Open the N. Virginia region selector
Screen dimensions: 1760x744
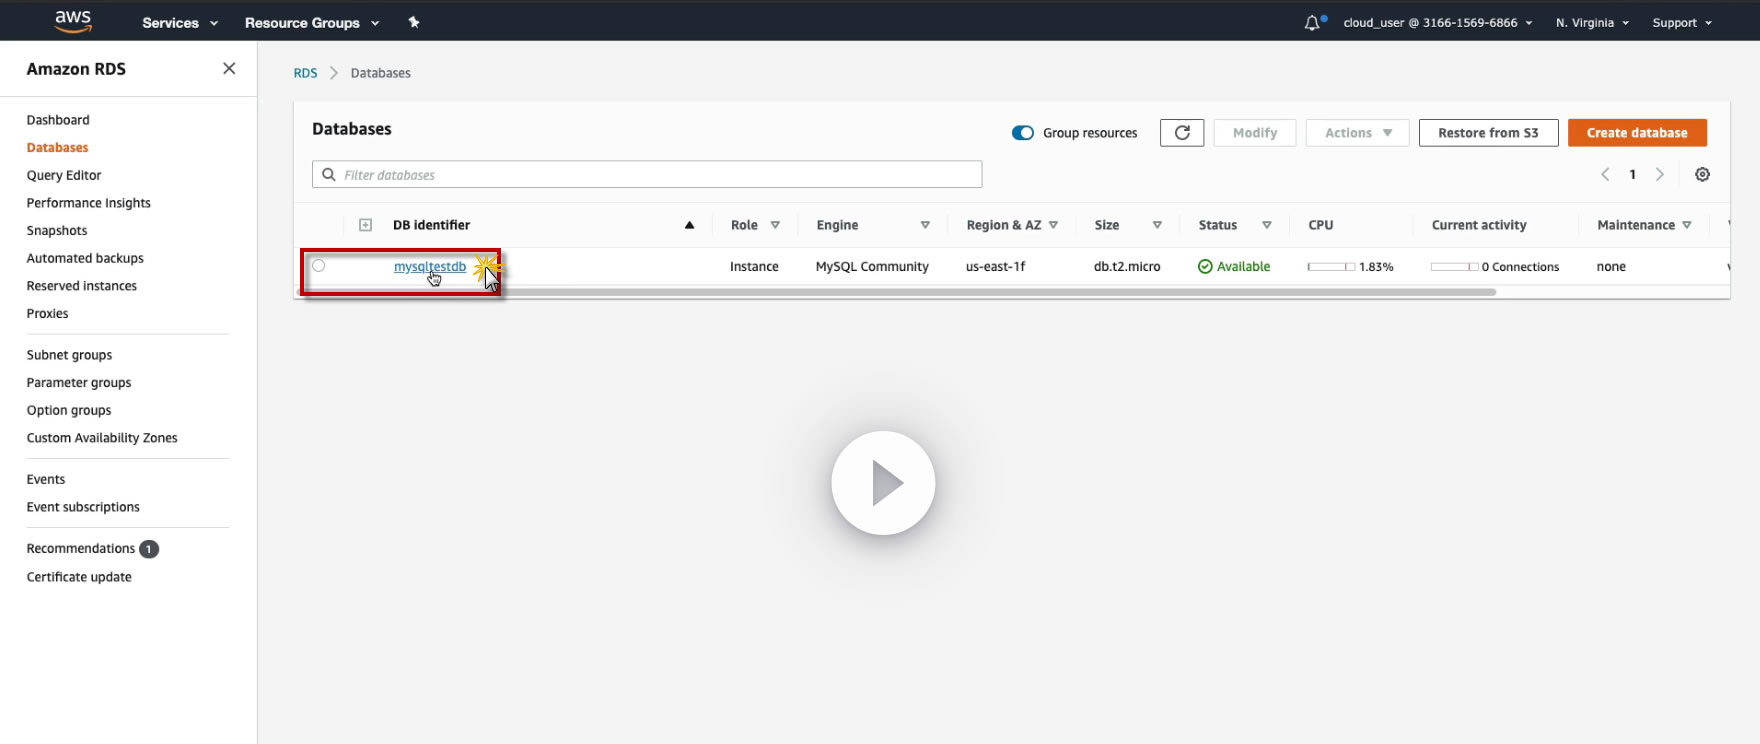tap(1592, 22)
